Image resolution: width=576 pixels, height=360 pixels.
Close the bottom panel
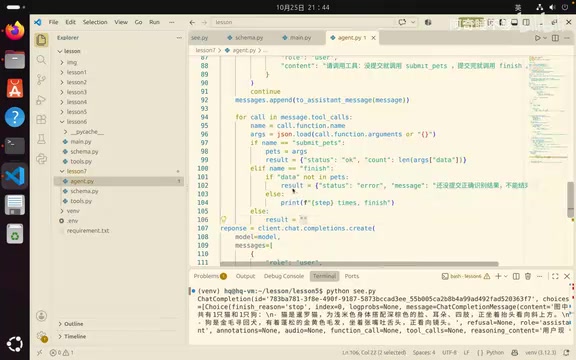(567, 276)
